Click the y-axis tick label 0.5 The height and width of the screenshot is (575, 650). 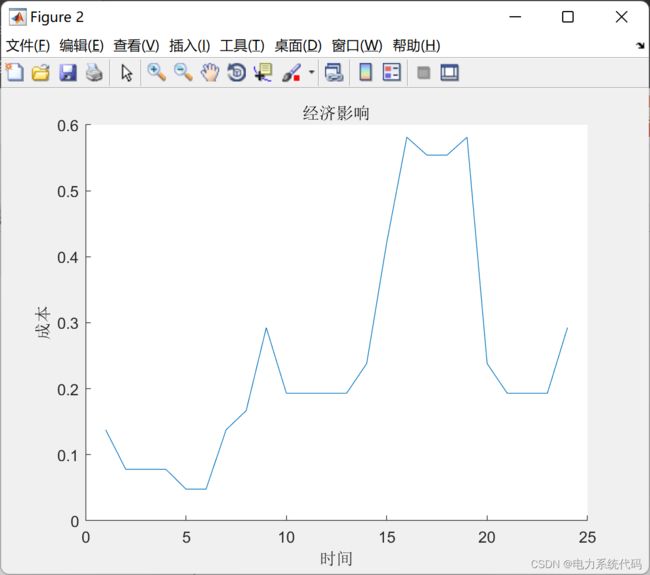[x=68, y=192]
